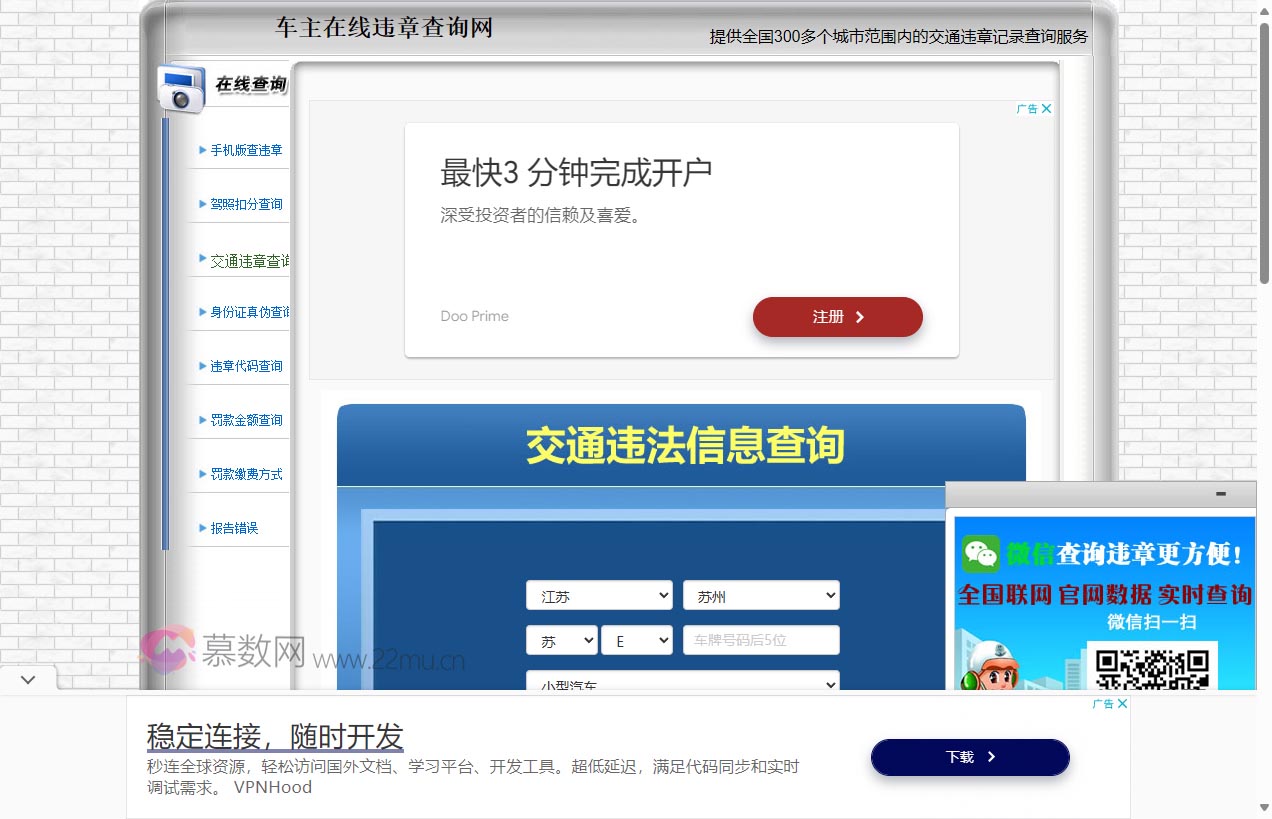Select 手机版查违章 in the sidebar

pos(245,150)
